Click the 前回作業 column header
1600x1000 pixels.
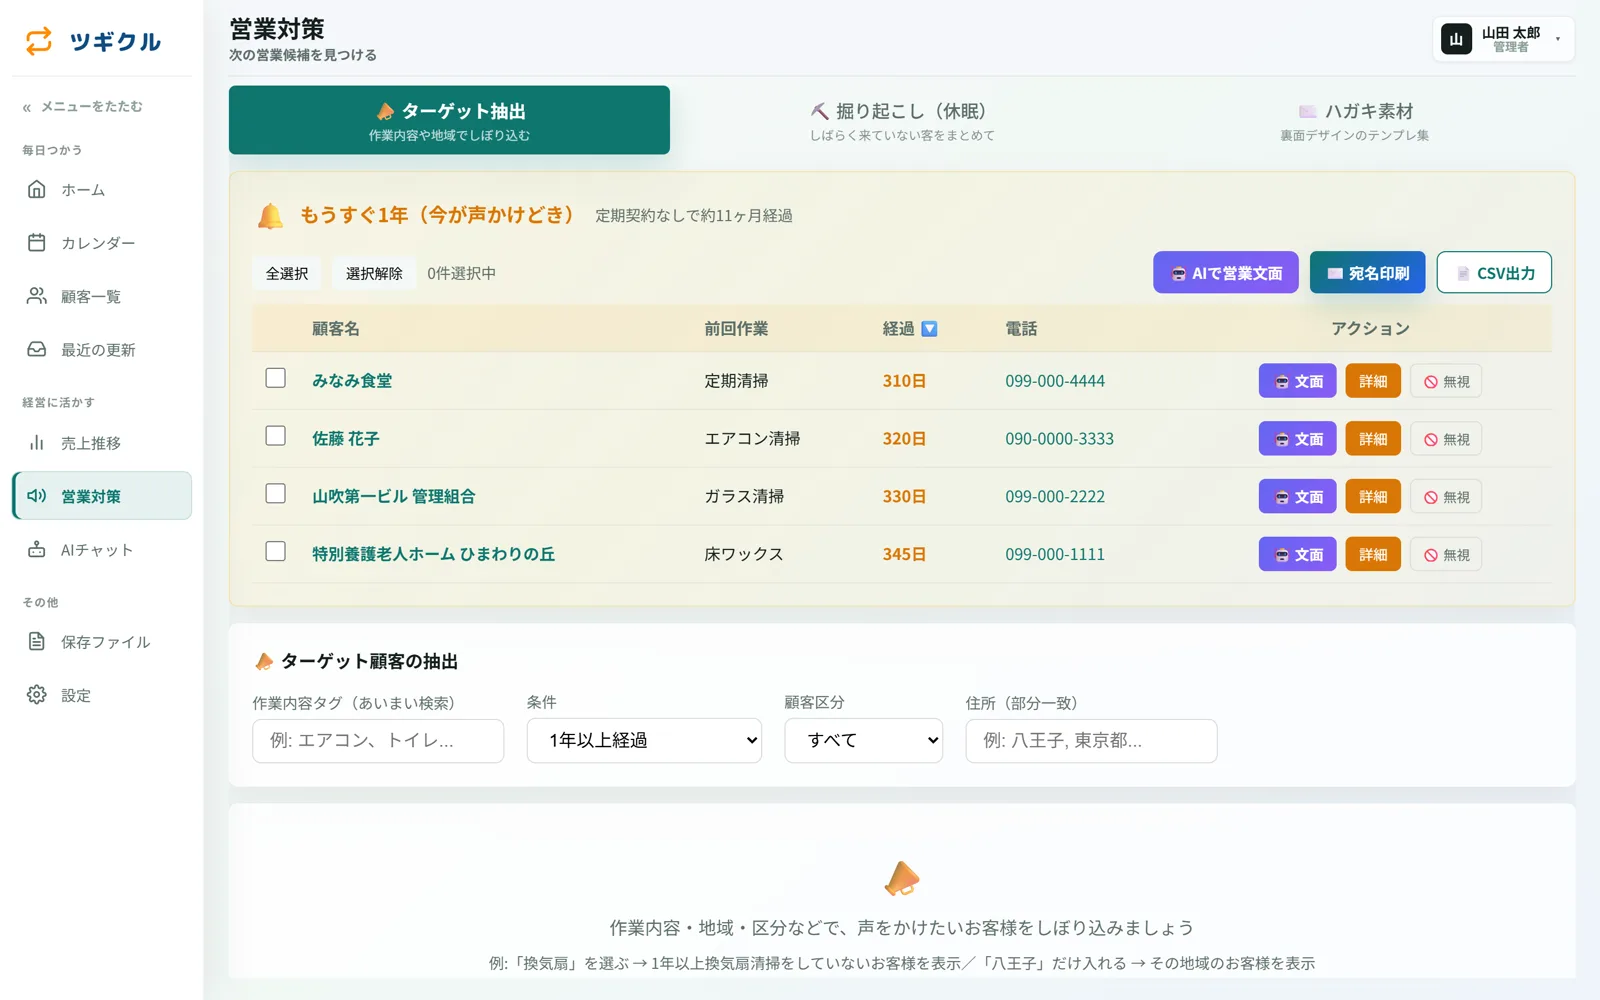pyautogui.click(x=736, y=329)
